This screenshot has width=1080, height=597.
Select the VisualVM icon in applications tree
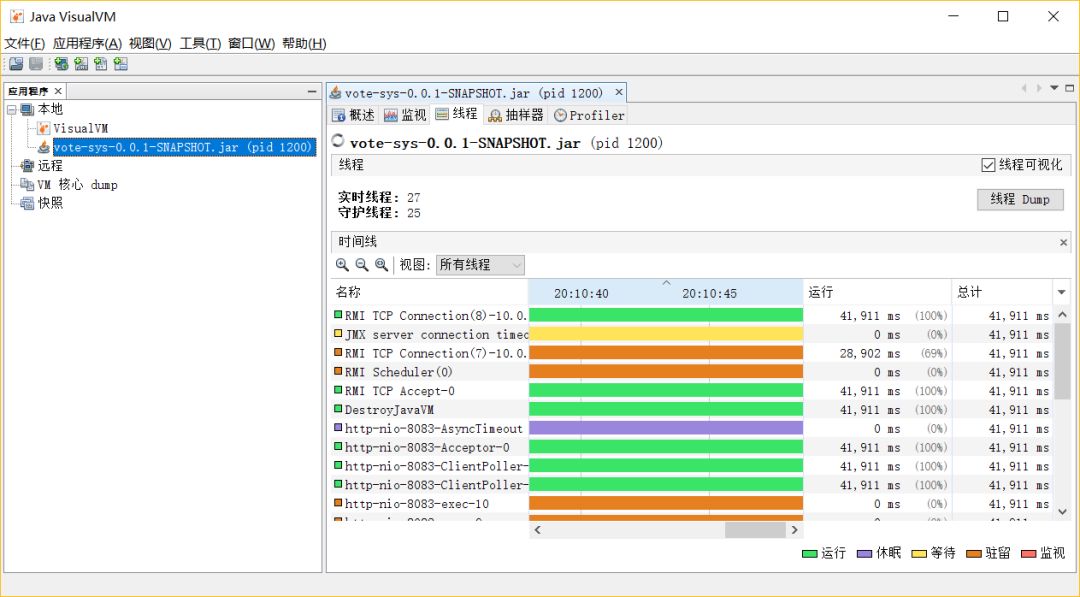pyautogui.click(x=43, y=128)
